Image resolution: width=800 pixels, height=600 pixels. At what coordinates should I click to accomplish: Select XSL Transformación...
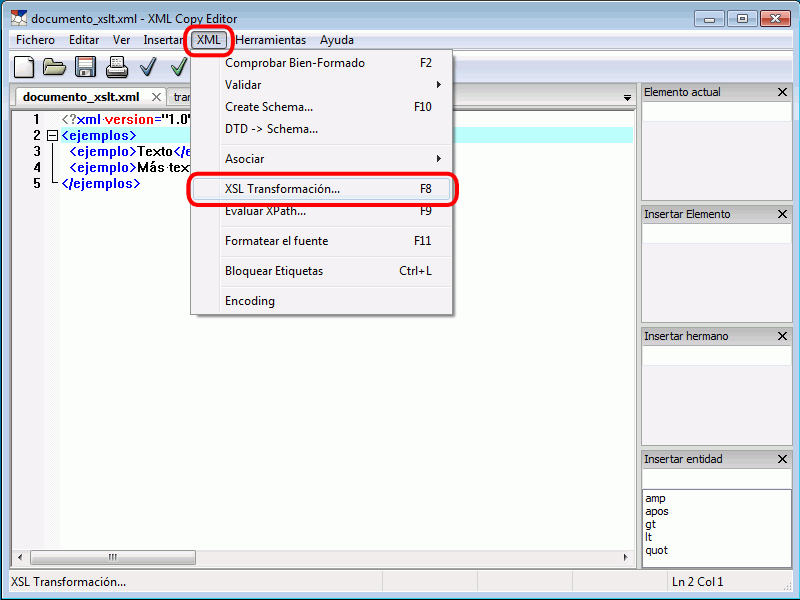322,189
